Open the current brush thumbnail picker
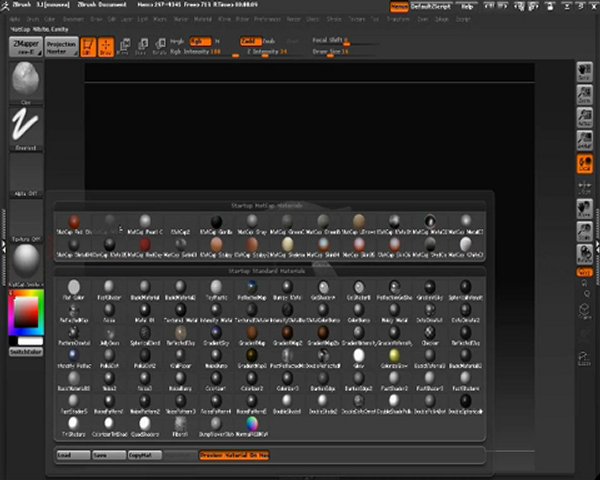The width and height of the screenshot is (600, 480). (28, 81)
